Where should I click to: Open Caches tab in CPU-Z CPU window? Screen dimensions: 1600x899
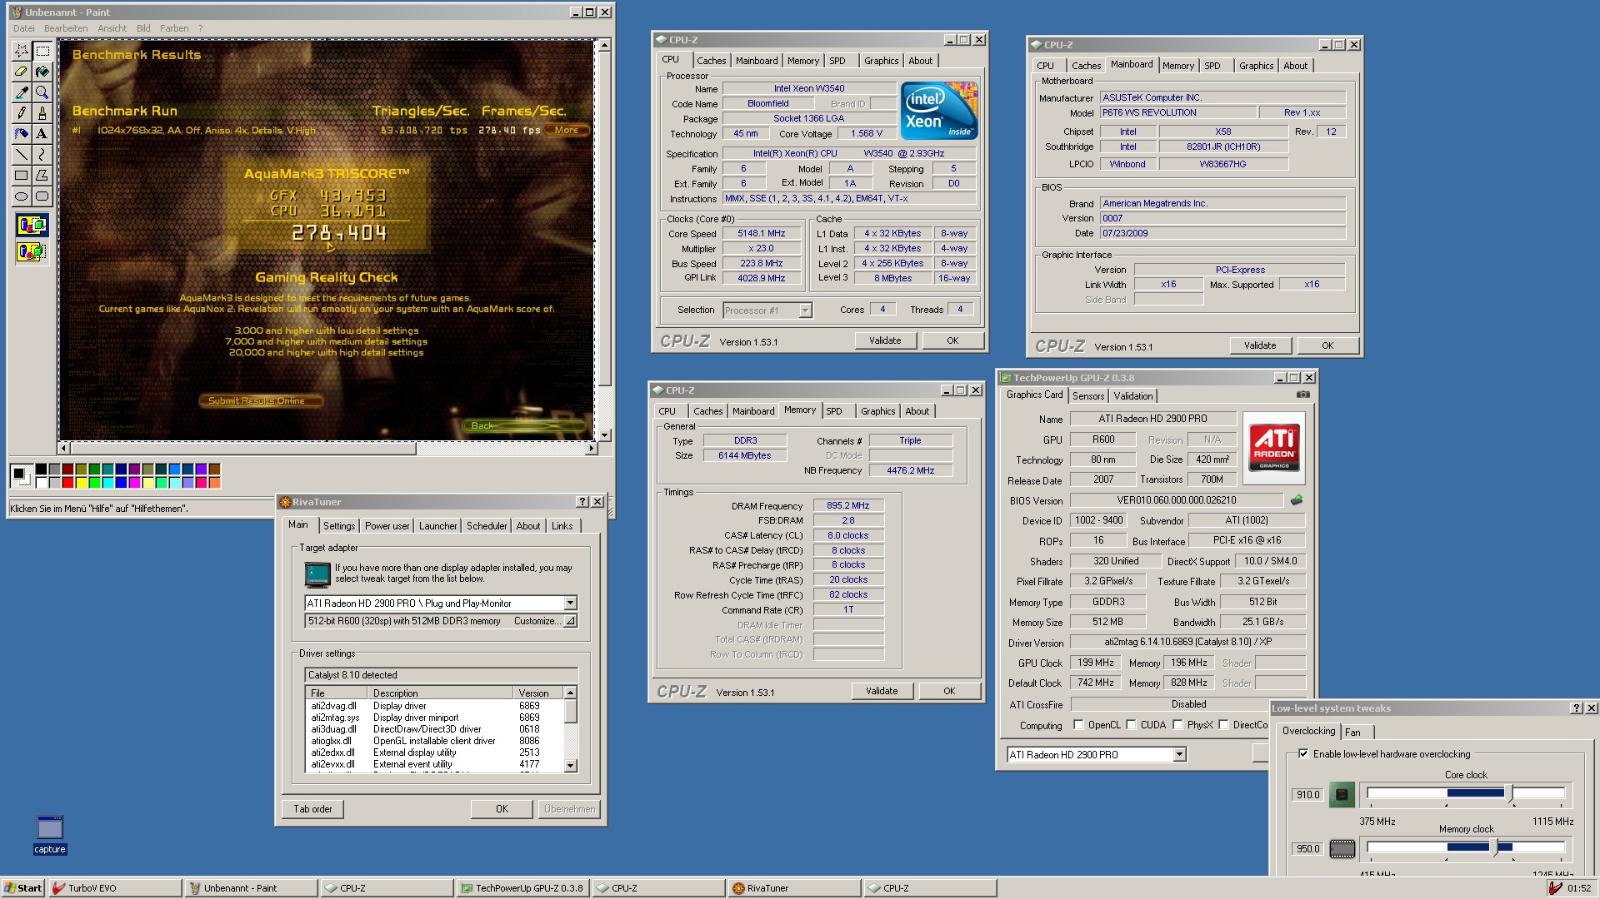(x=711, y=61)
